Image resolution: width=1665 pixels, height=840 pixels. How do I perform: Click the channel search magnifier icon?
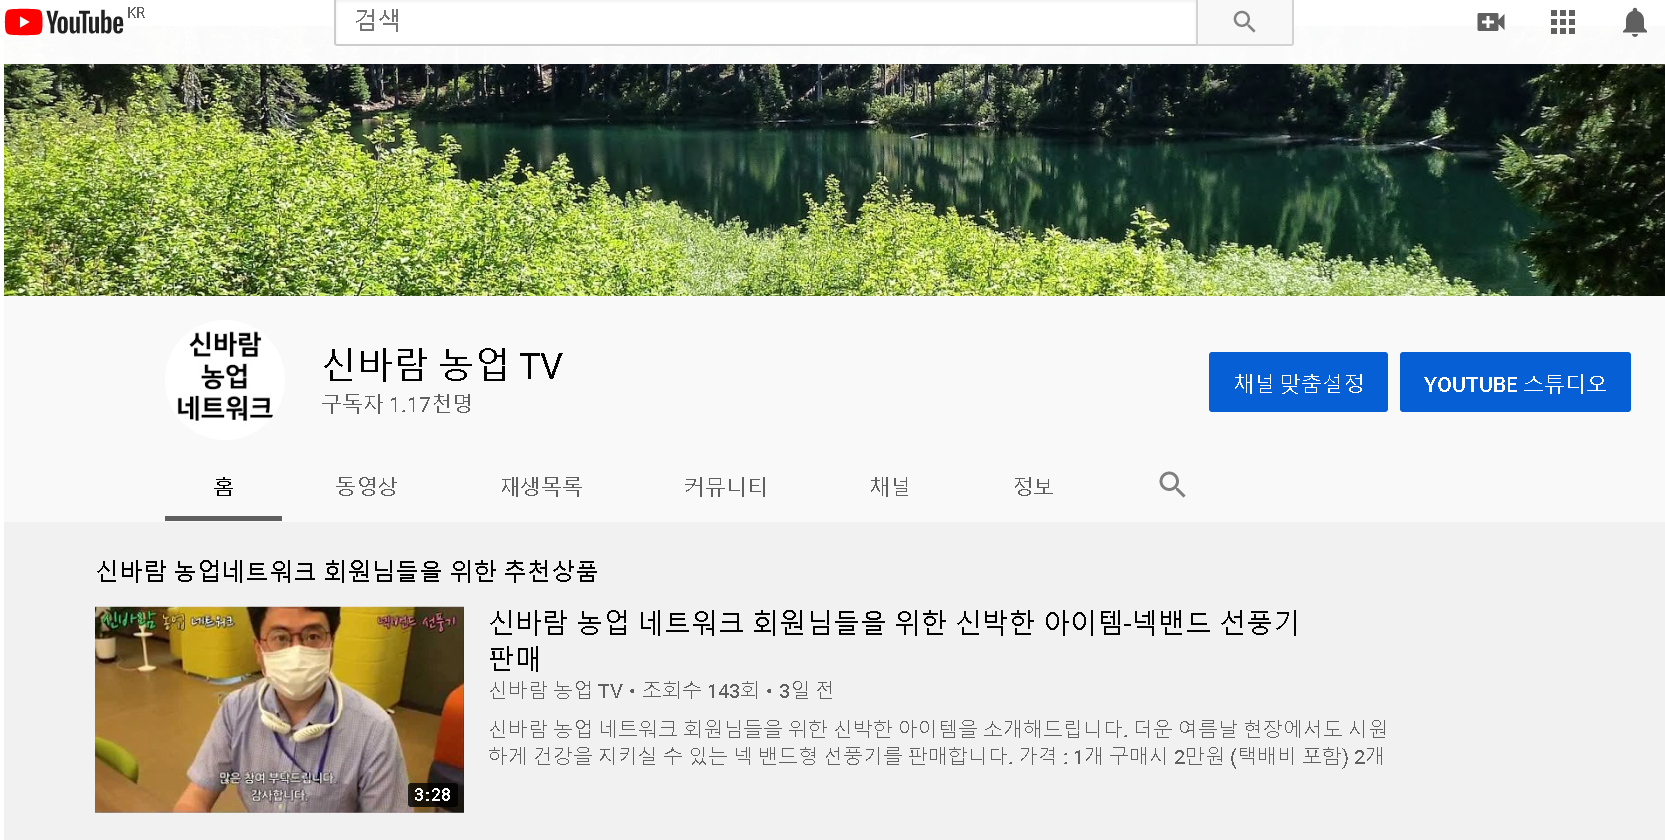click(x=1172, y=485)
